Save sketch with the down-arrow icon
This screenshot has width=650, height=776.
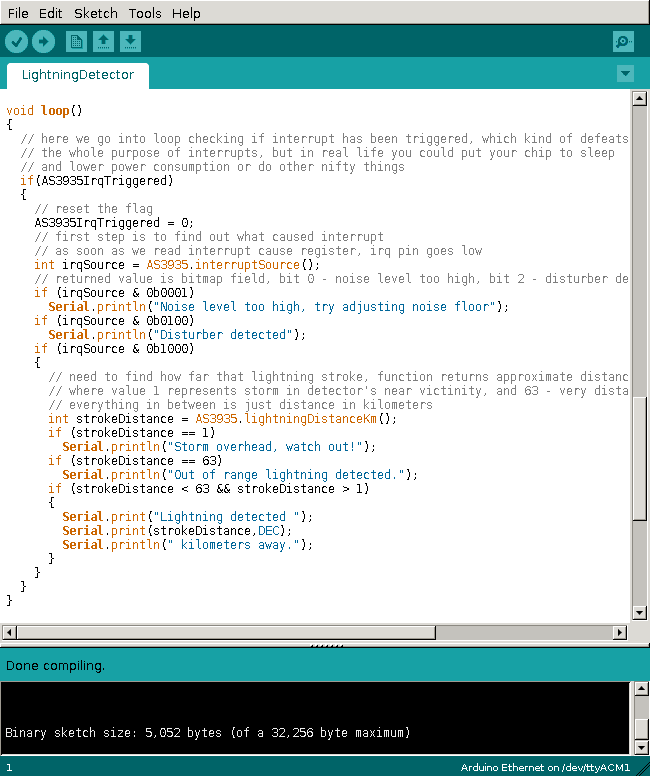point(130,42)
